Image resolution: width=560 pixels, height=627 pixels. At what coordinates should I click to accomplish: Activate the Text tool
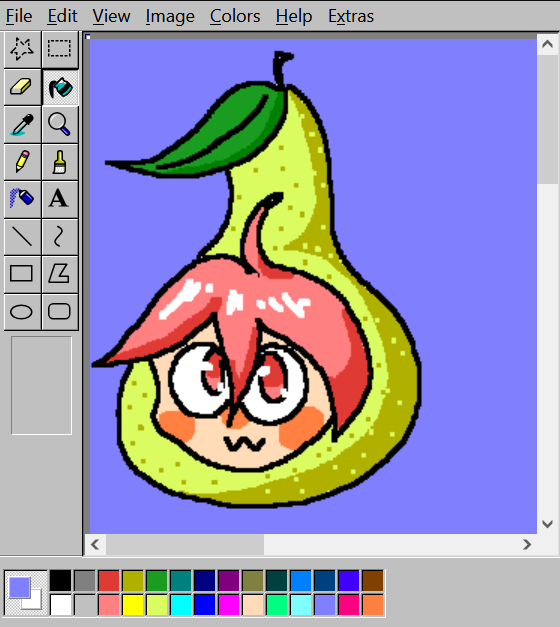(60, 199)
